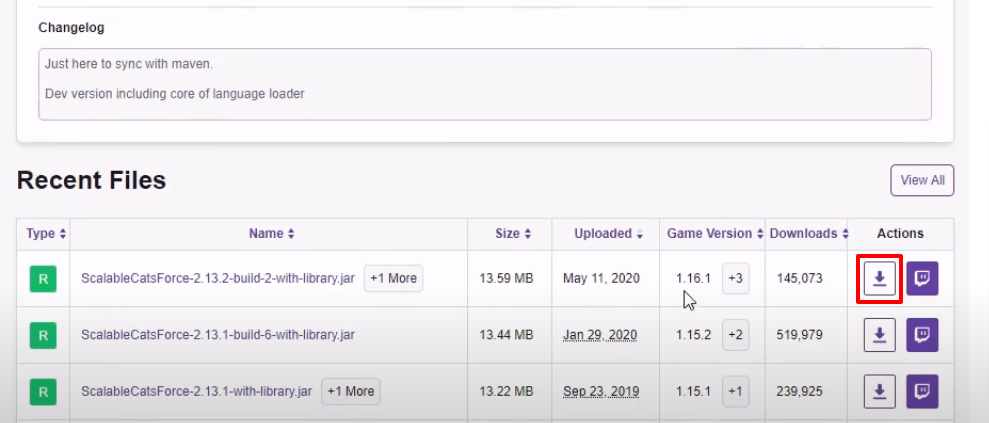
Task: Sort files by Game Version
Action: pyautogui.click(x=713, y=234)
